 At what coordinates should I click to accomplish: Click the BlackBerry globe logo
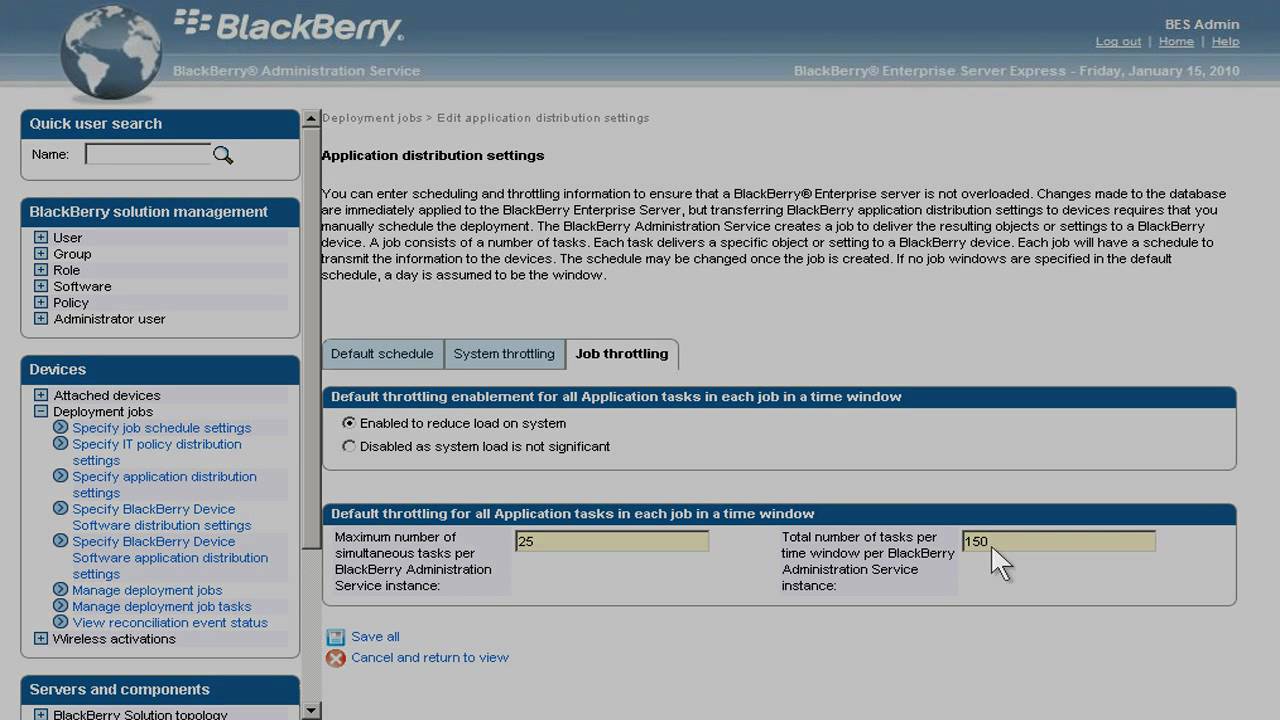click(x=110, y=52)
